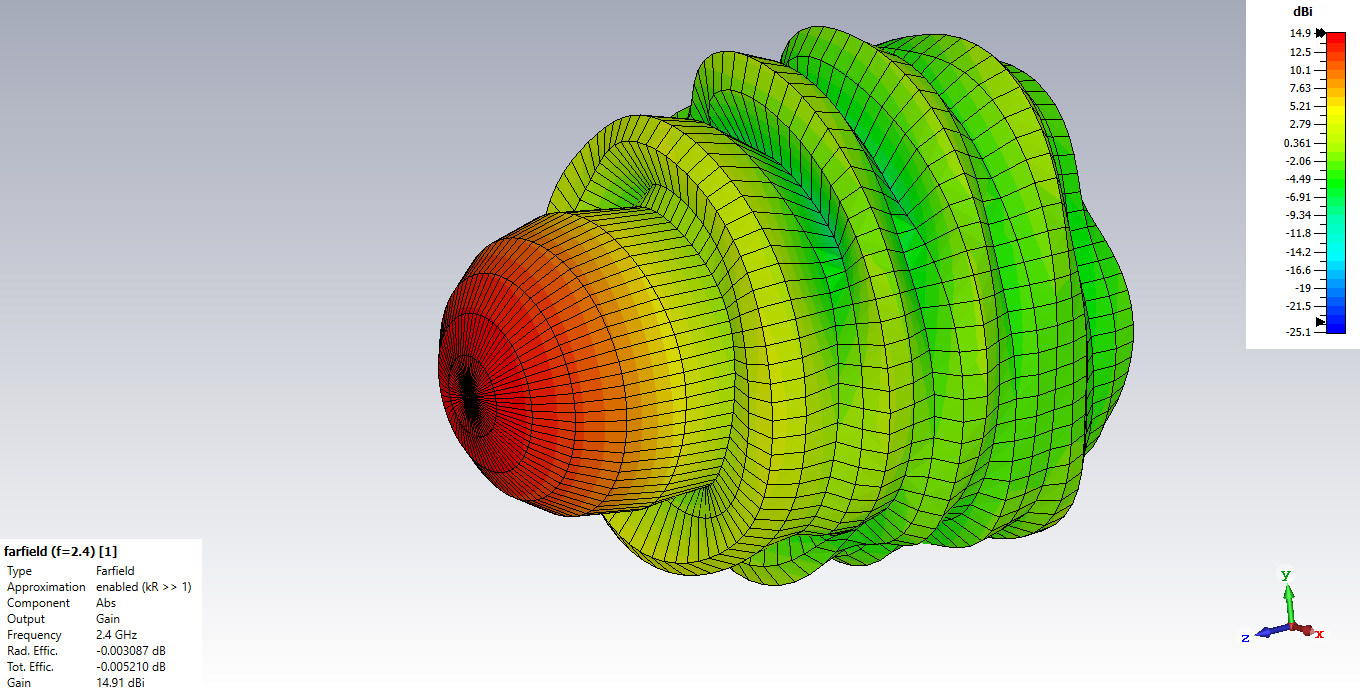Click the blue Z axis arrow

(x=1266, y=632)
